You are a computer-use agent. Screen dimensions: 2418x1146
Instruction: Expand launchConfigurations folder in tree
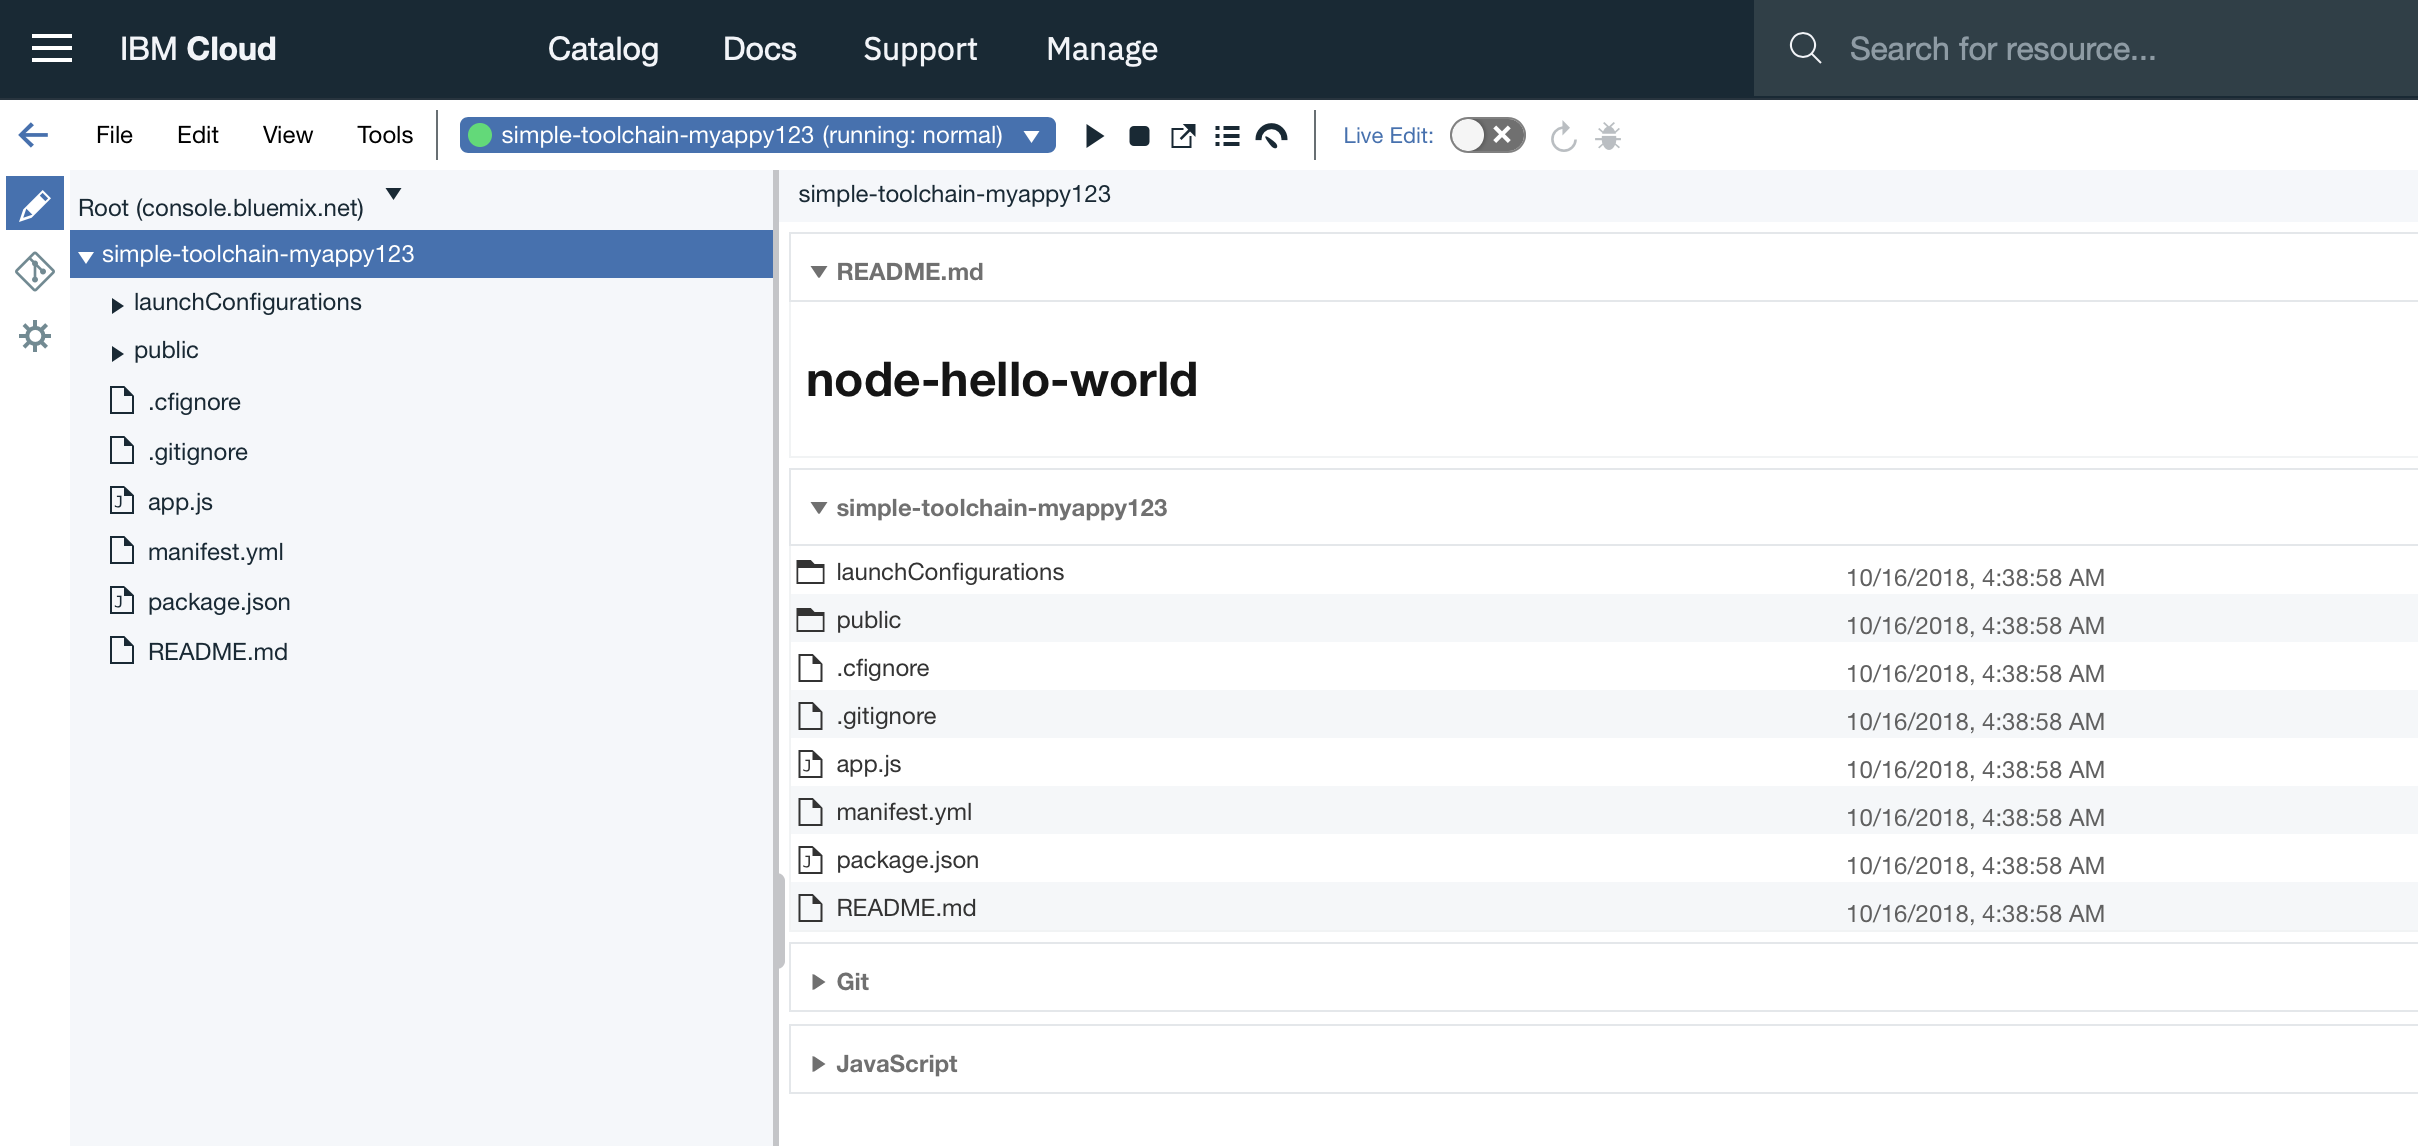coord(117,305)
